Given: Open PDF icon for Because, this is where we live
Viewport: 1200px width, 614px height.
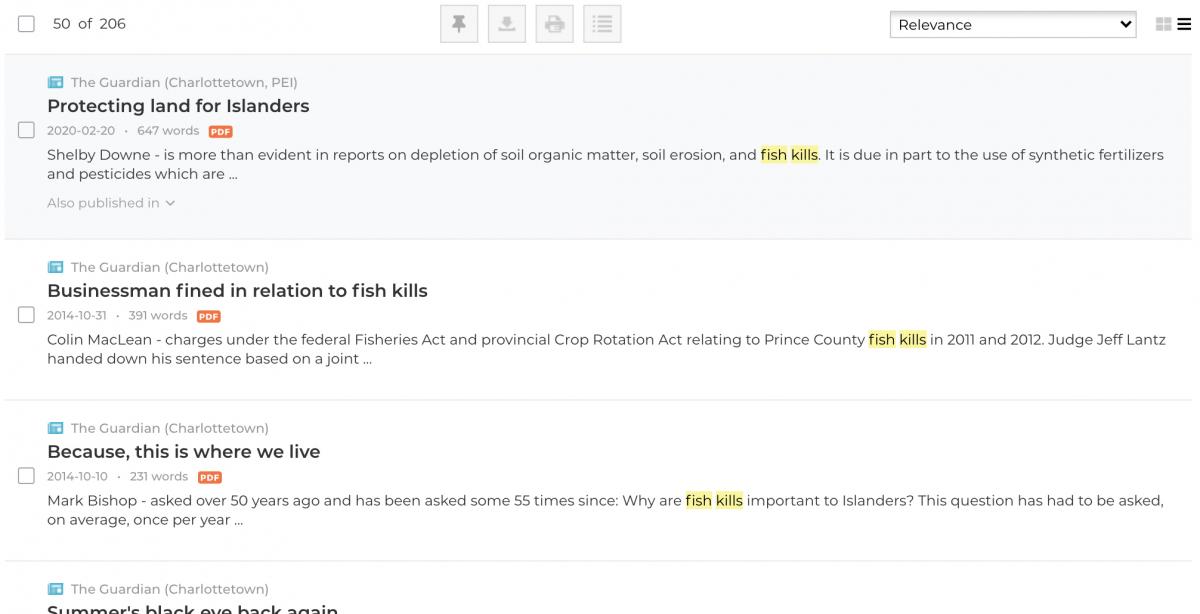Looking at the screenshot, I should (x=209, y=477).
